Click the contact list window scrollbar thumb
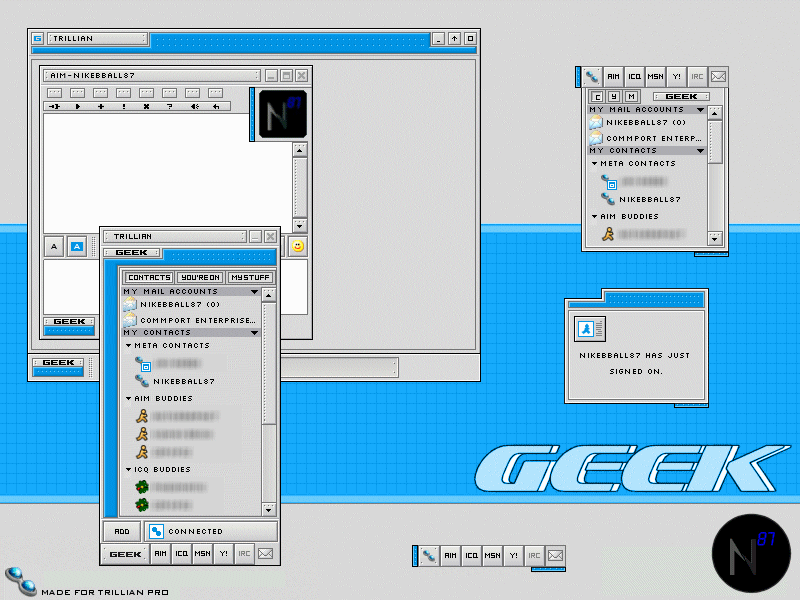800x600 pixels. 268,363
